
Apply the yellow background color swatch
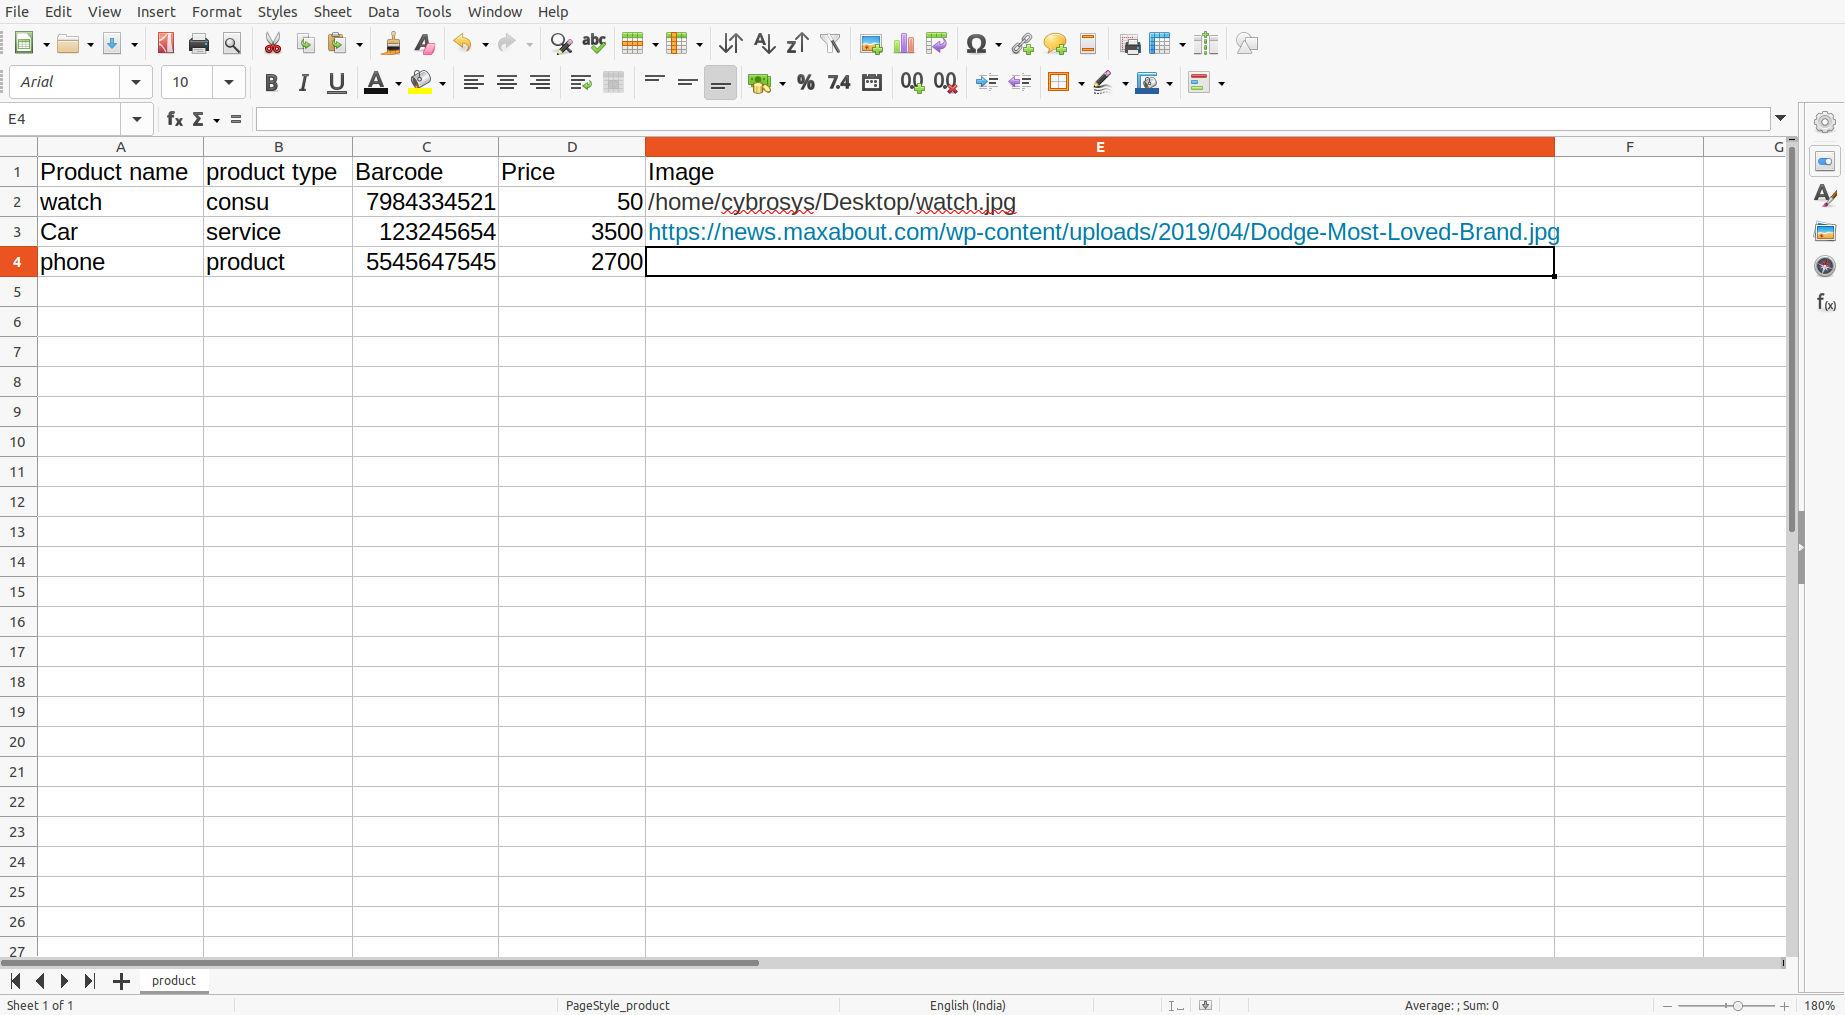coord(420,83)
